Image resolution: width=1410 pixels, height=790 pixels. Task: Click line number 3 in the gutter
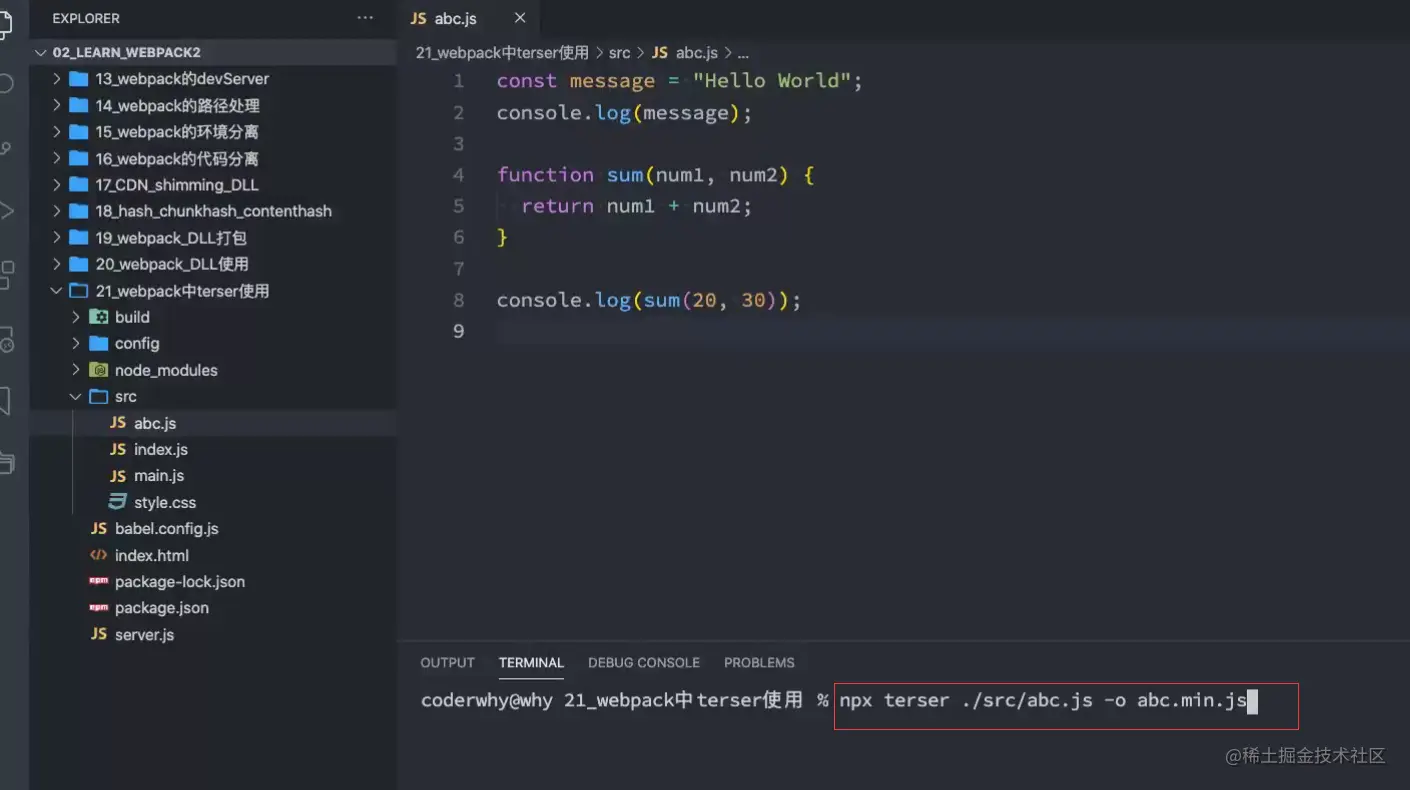tap(458, 144)
